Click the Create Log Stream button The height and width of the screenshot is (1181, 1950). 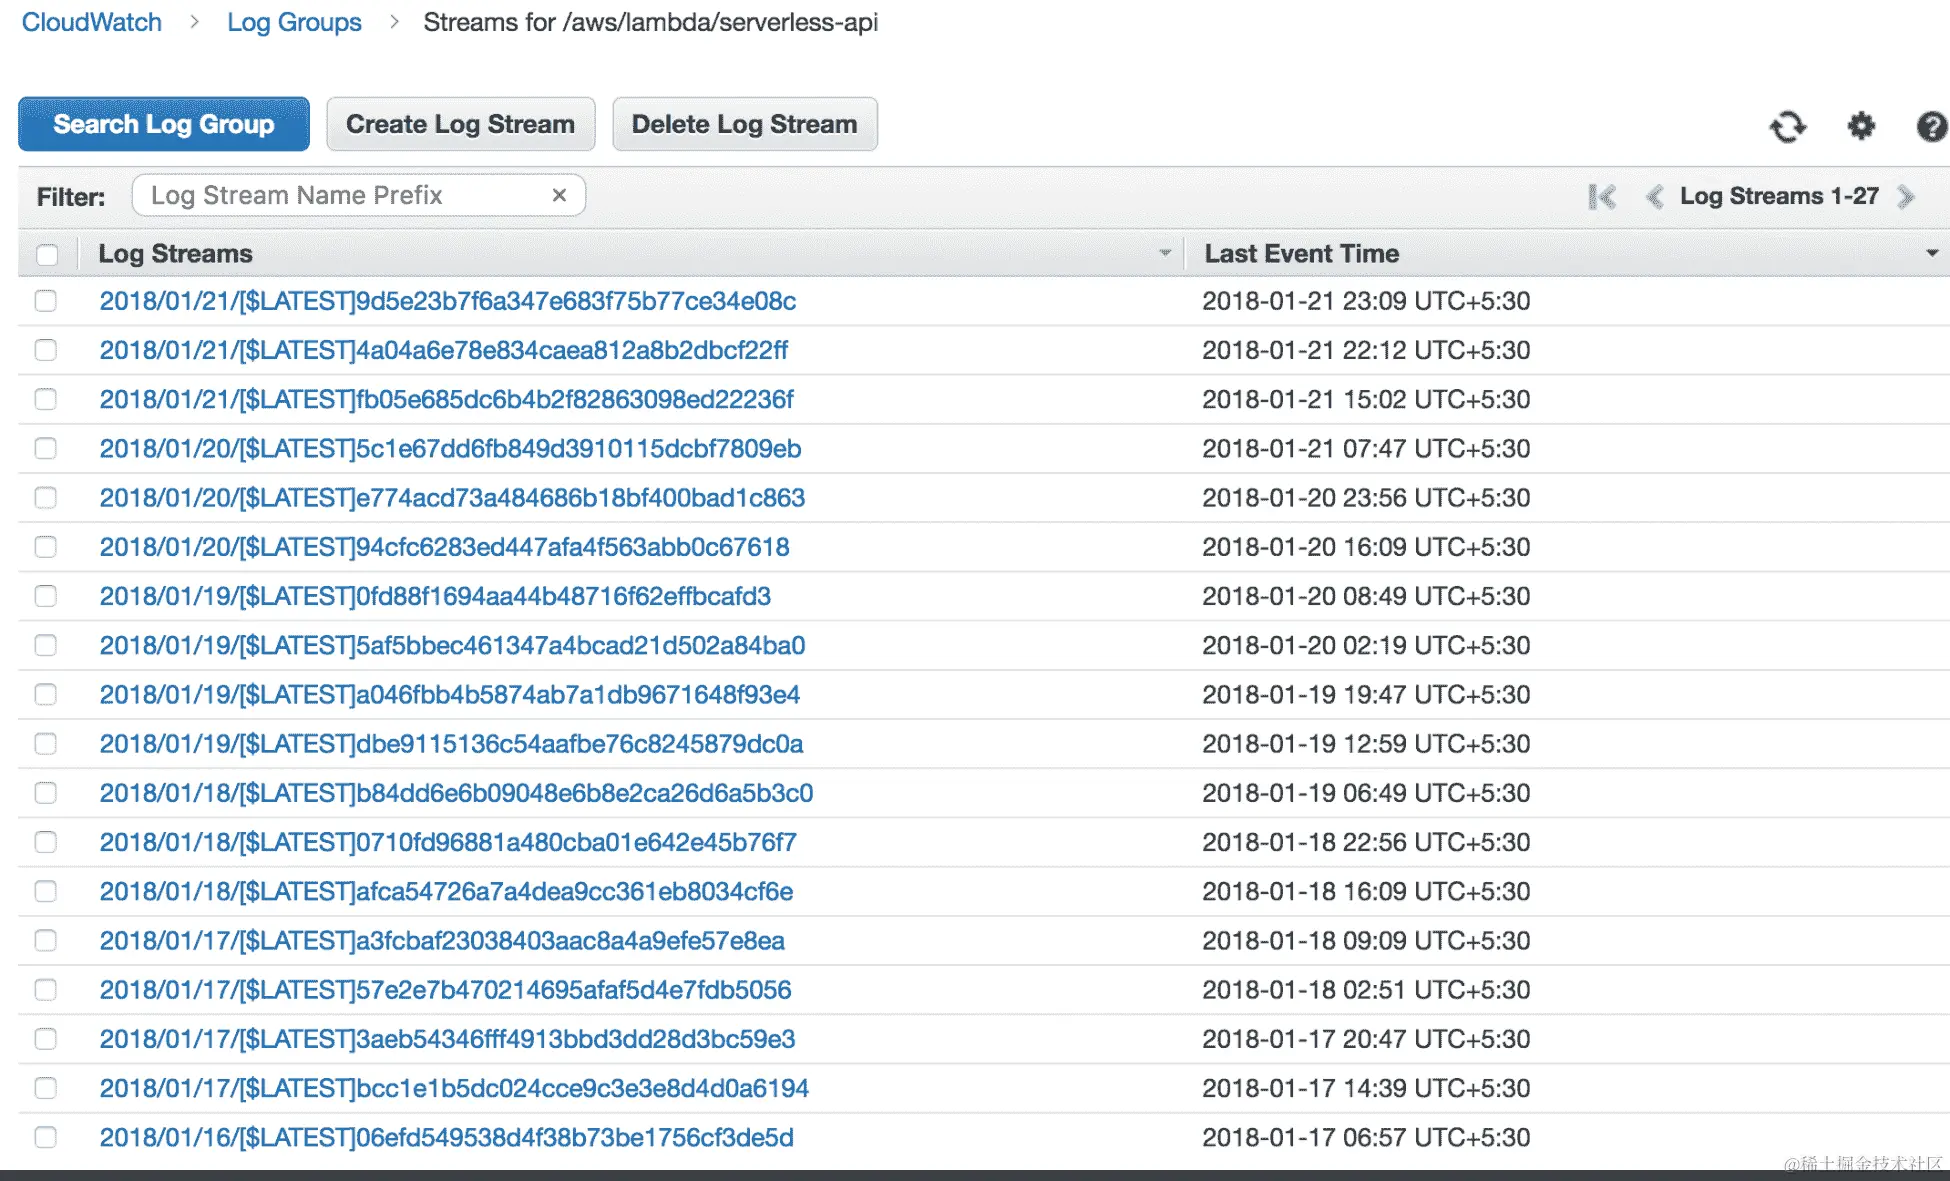[460, 124]
